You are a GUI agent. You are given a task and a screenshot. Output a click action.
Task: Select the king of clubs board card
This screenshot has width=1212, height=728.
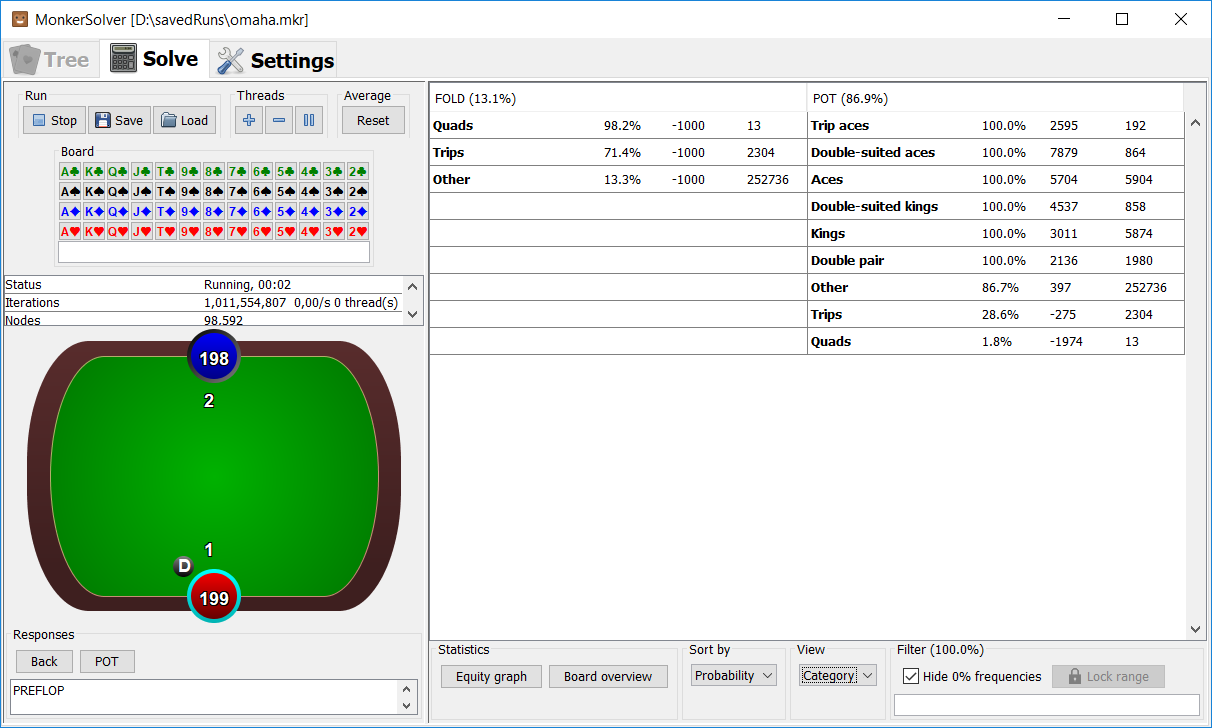(x=94, y=171)
